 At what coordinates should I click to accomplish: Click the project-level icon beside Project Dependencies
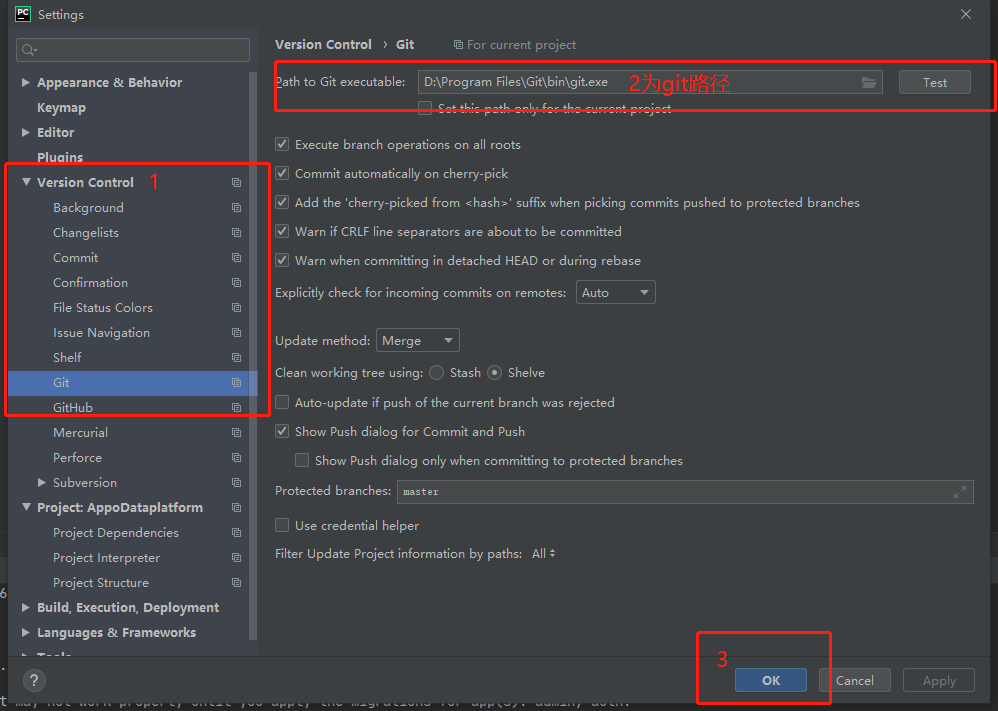tap(237, 532)
